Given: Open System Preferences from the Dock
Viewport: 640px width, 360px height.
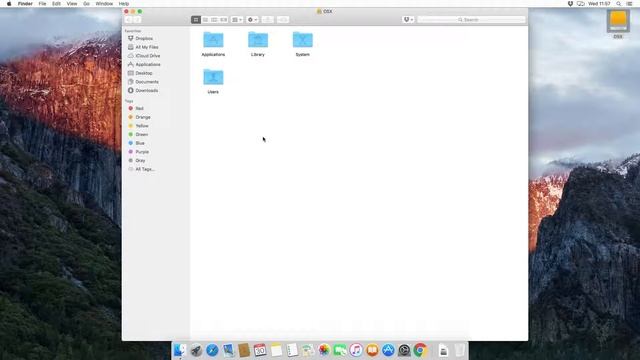Looking at the screenshot, I should (x=404, y=350).
